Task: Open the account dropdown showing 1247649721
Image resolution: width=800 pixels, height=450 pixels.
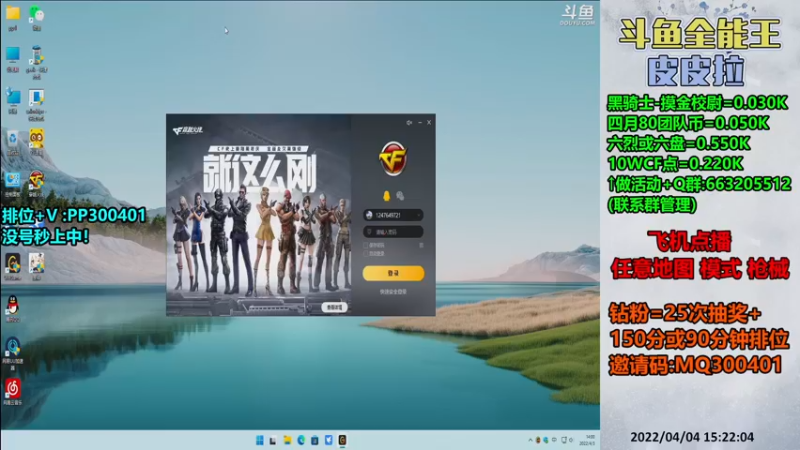Action: [419, 215]
